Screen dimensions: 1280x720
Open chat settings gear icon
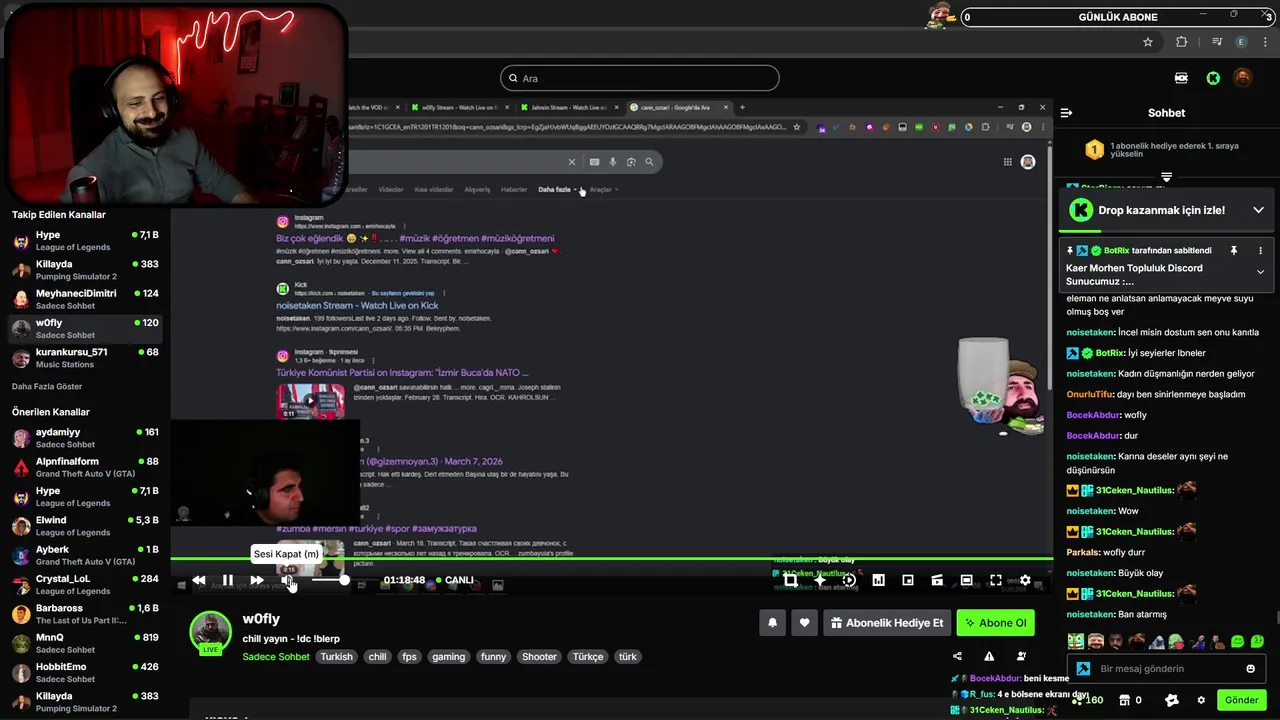[x=1201, y=700]
